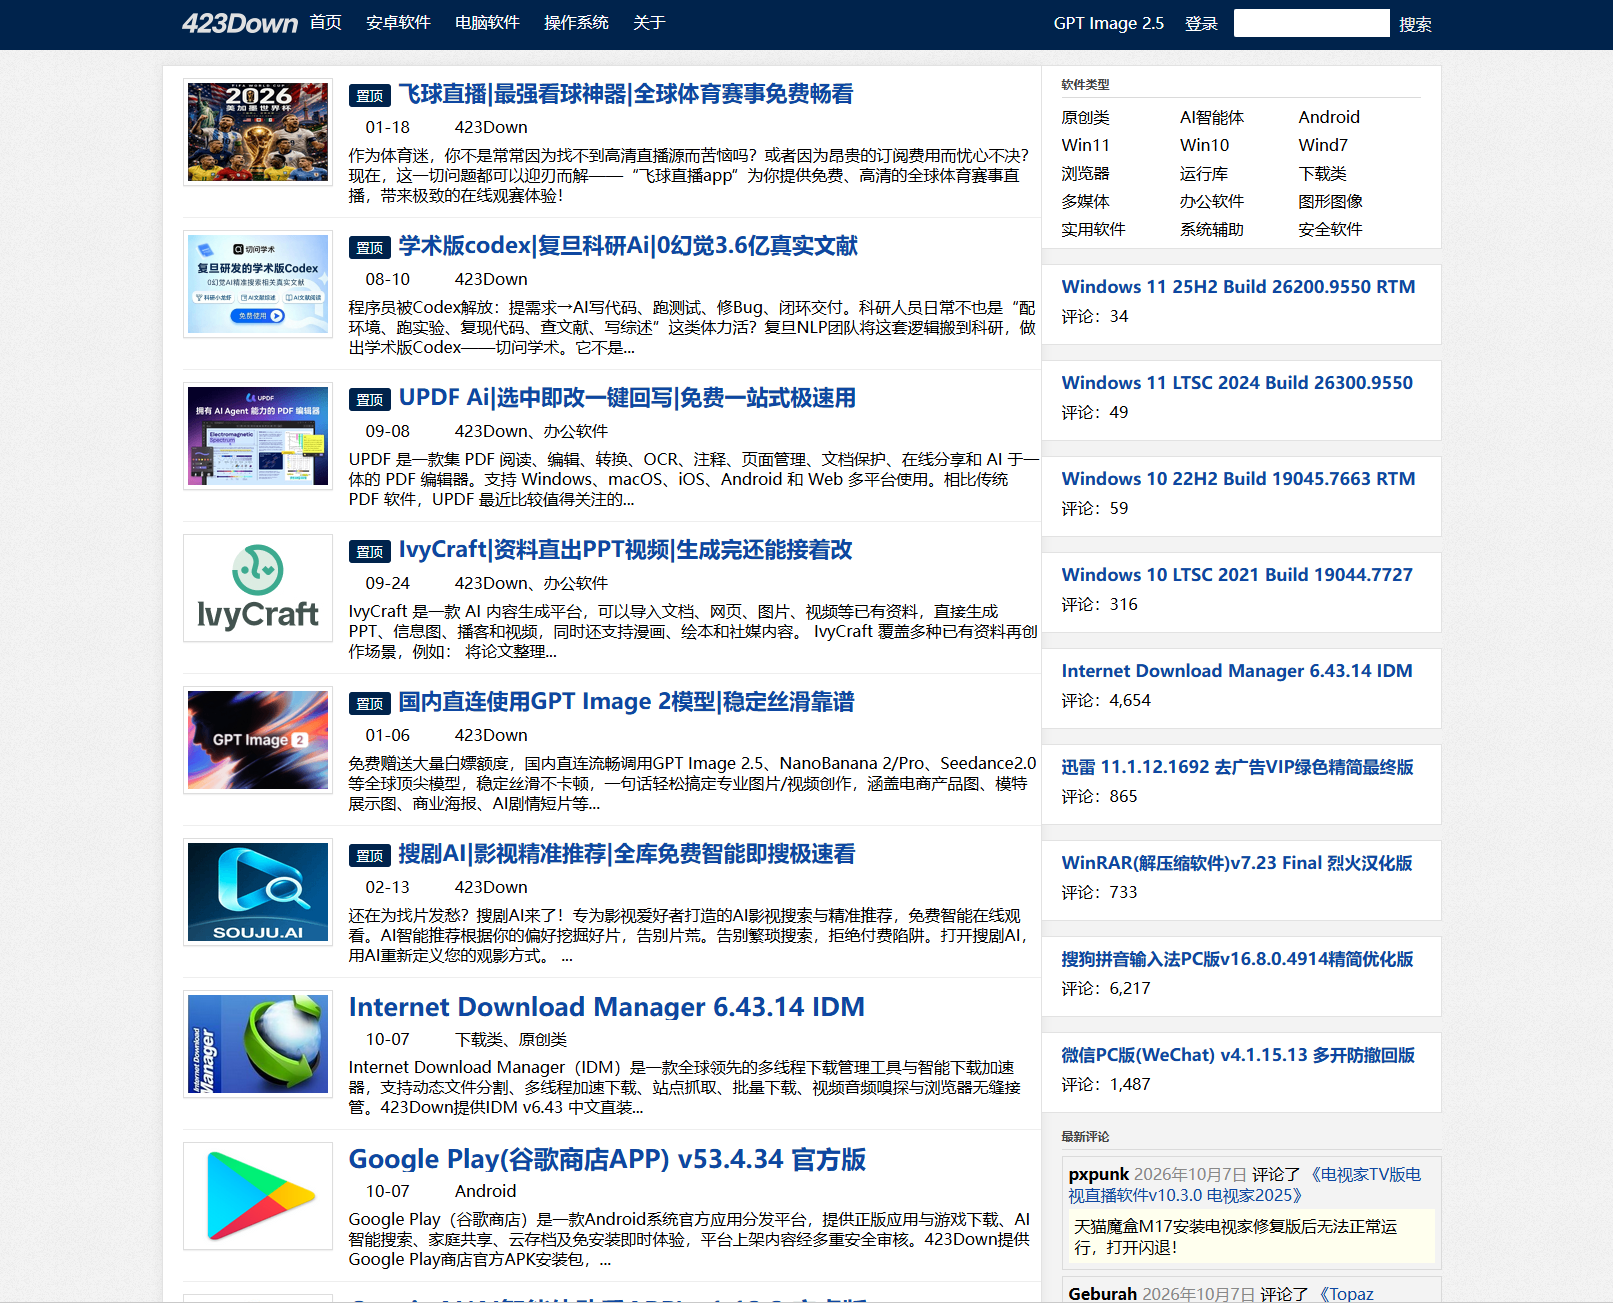Select the AI智能体 software category
The image size is (1613, 1303).
tap(1212, 117)
